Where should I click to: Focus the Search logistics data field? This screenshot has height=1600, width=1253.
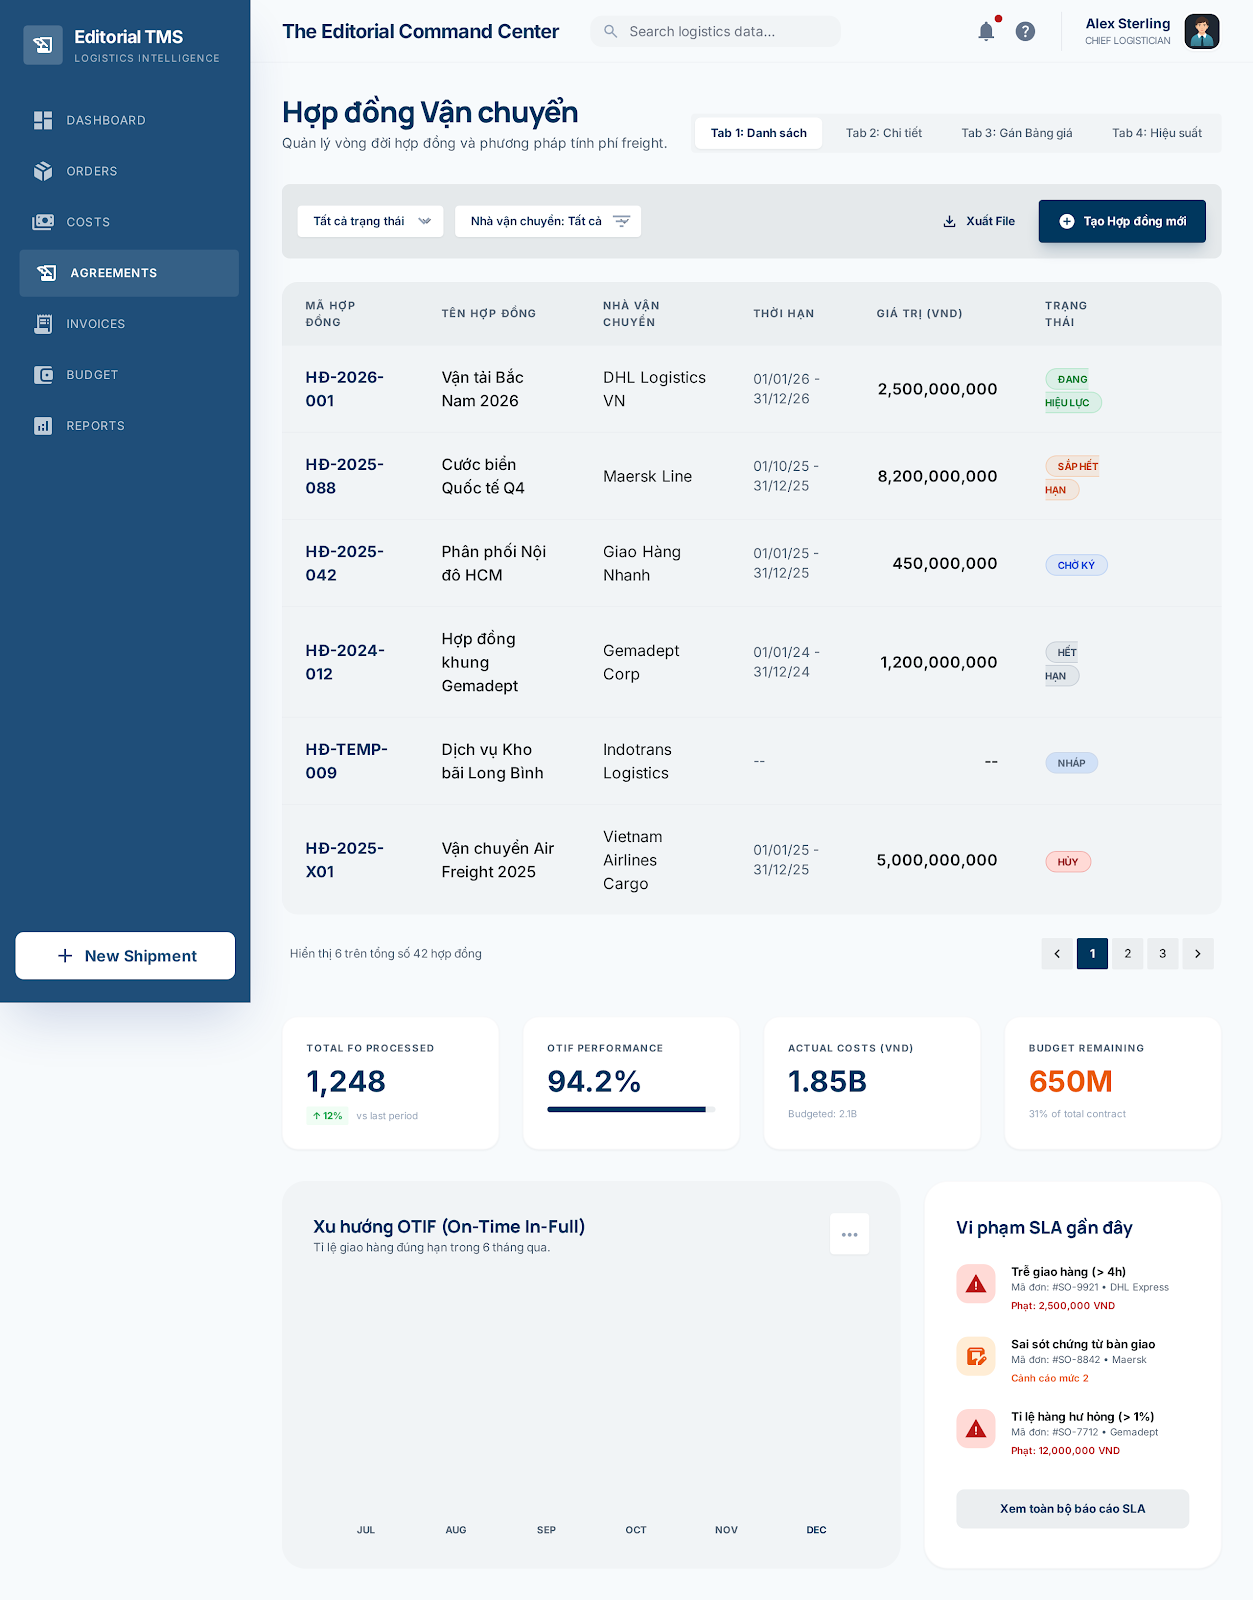click(x=715, y=31)
